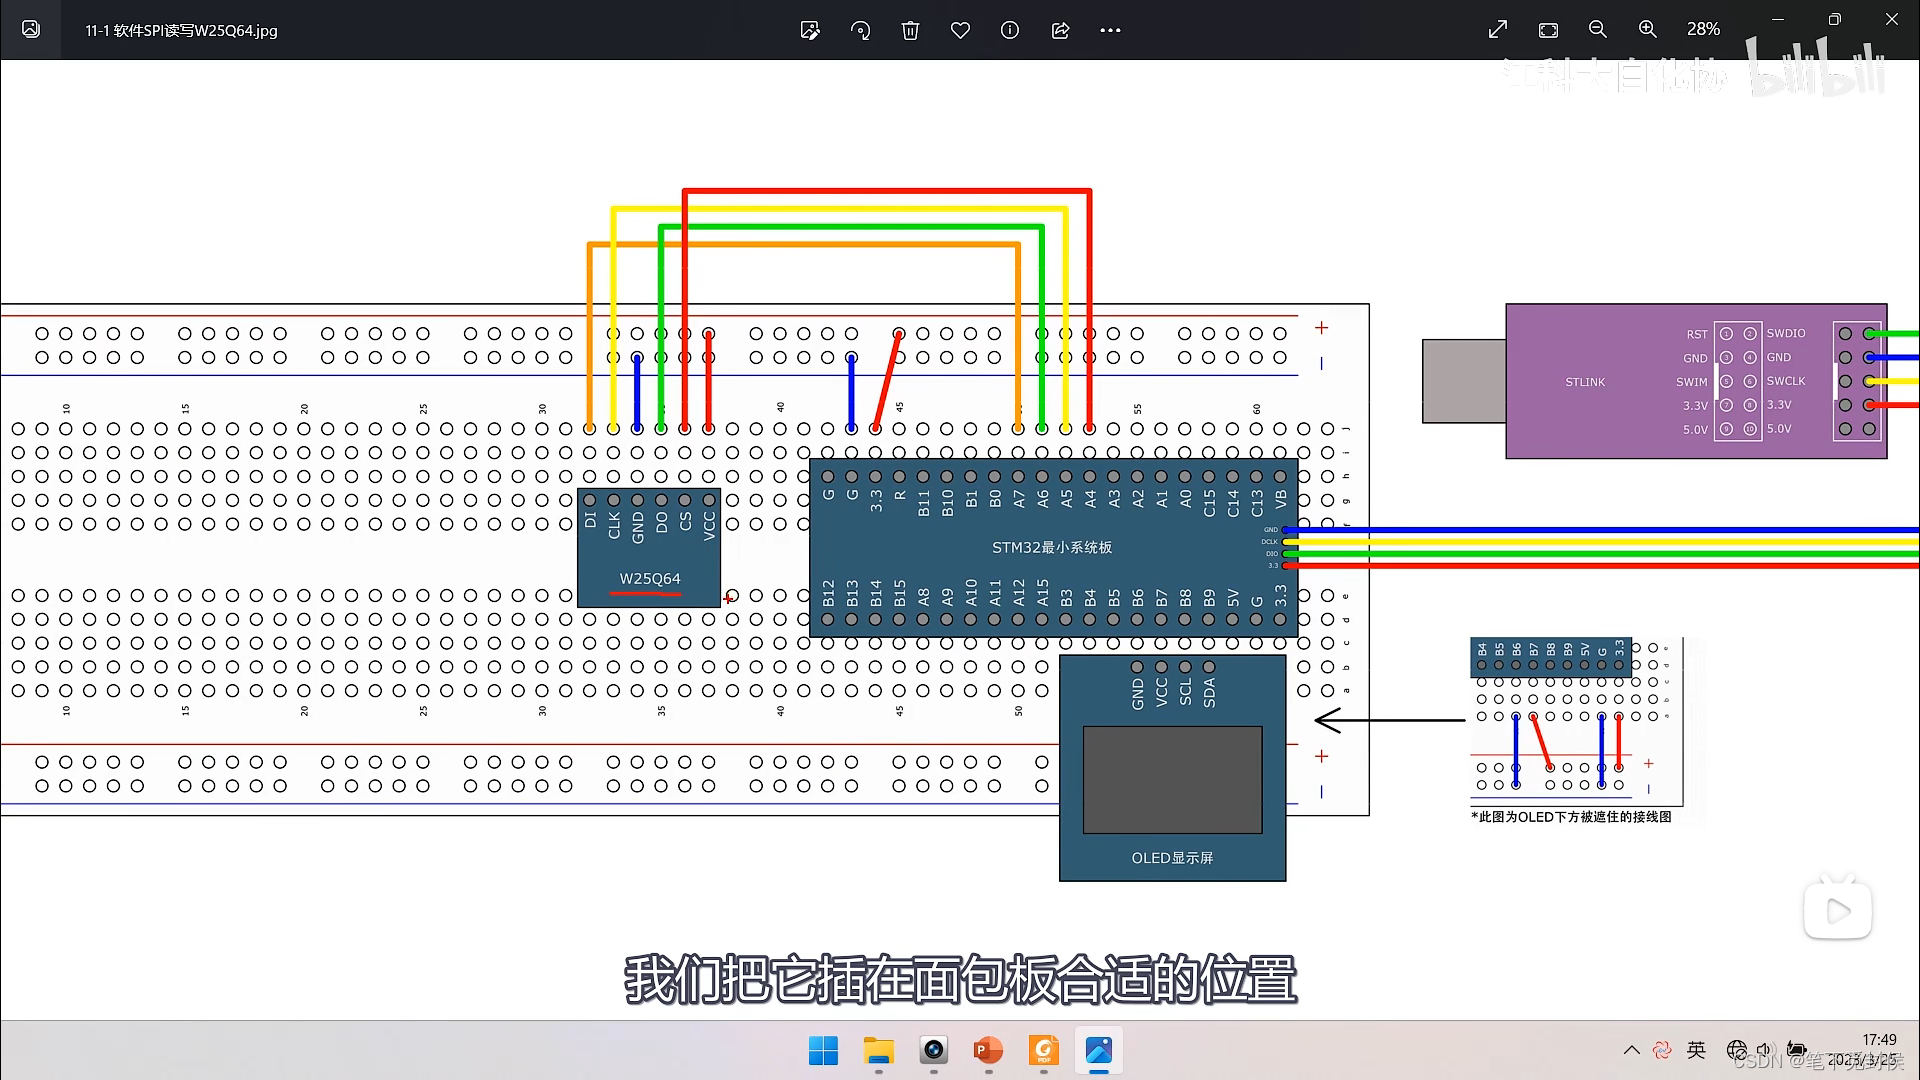
Task: Expand hidden system tray icons chevron
Action: [1632, 1050]
